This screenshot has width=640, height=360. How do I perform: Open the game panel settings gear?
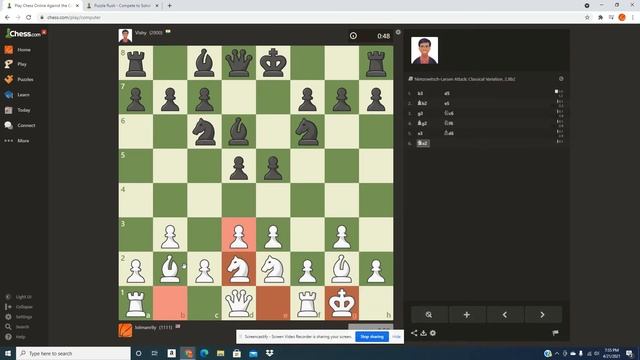pyautogui.click(x=433, y=333)
